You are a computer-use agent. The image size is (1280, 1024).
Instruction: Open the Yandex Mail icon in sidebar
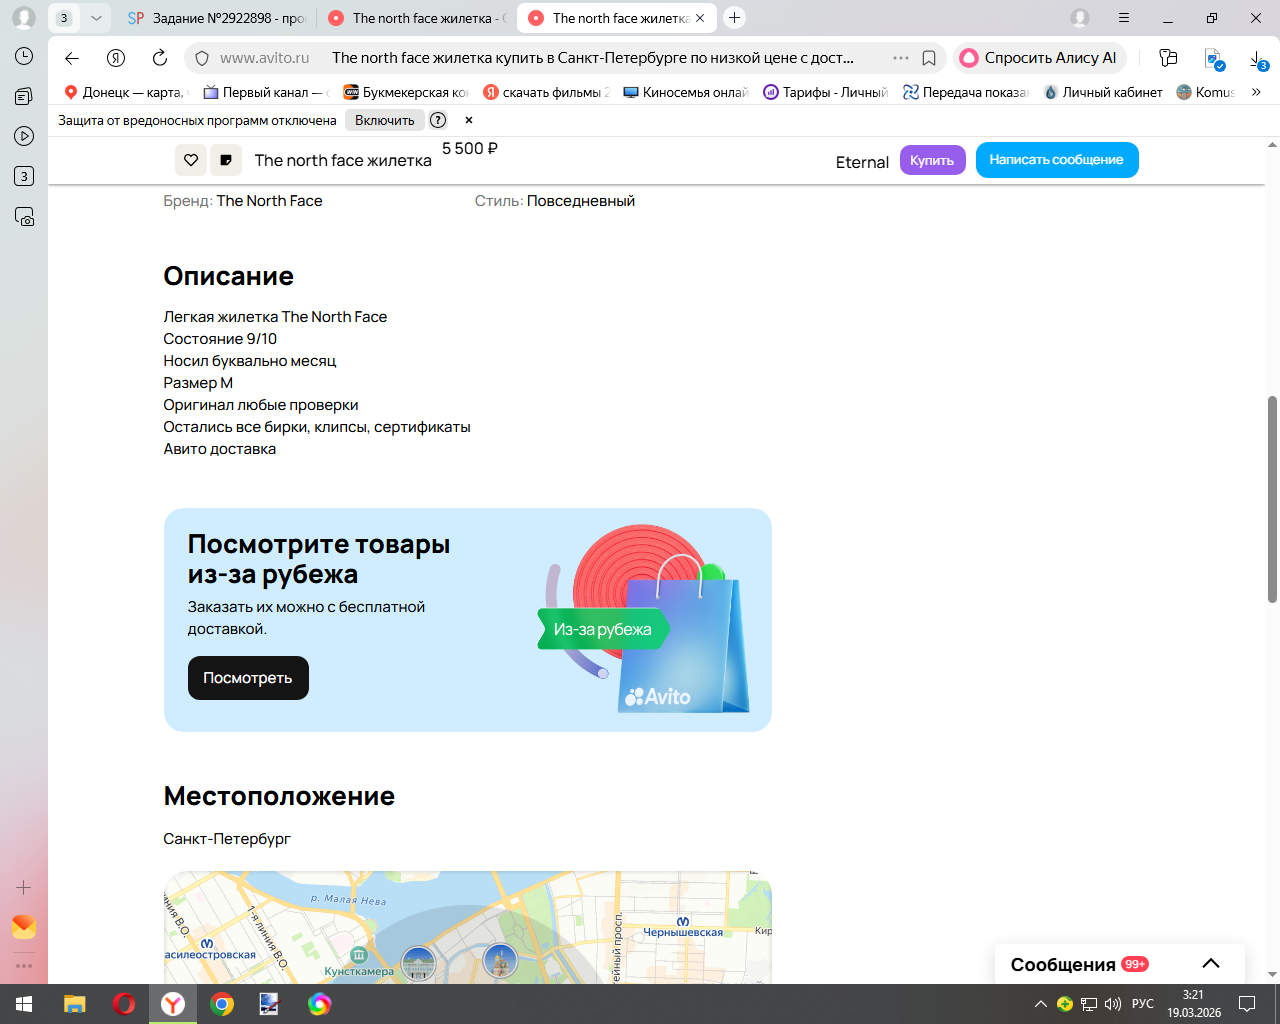tap(24, 927)
